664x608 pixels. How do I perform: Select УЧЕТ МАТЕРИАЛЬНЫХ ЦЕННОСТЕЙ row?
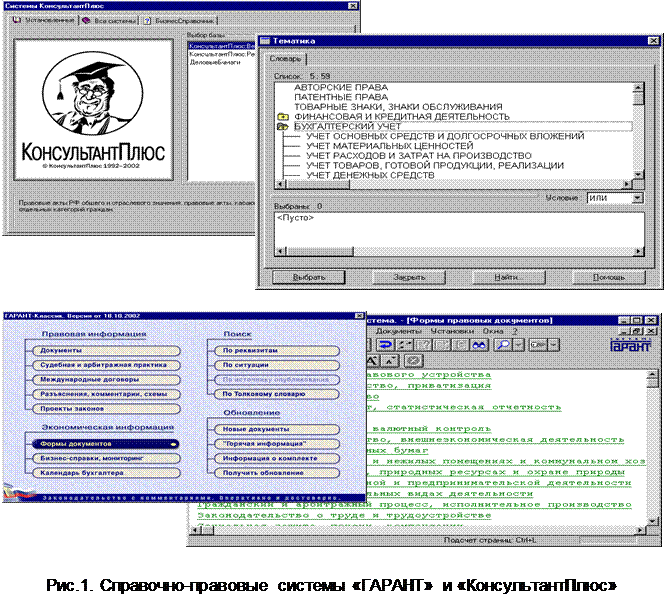click(390, 146)
